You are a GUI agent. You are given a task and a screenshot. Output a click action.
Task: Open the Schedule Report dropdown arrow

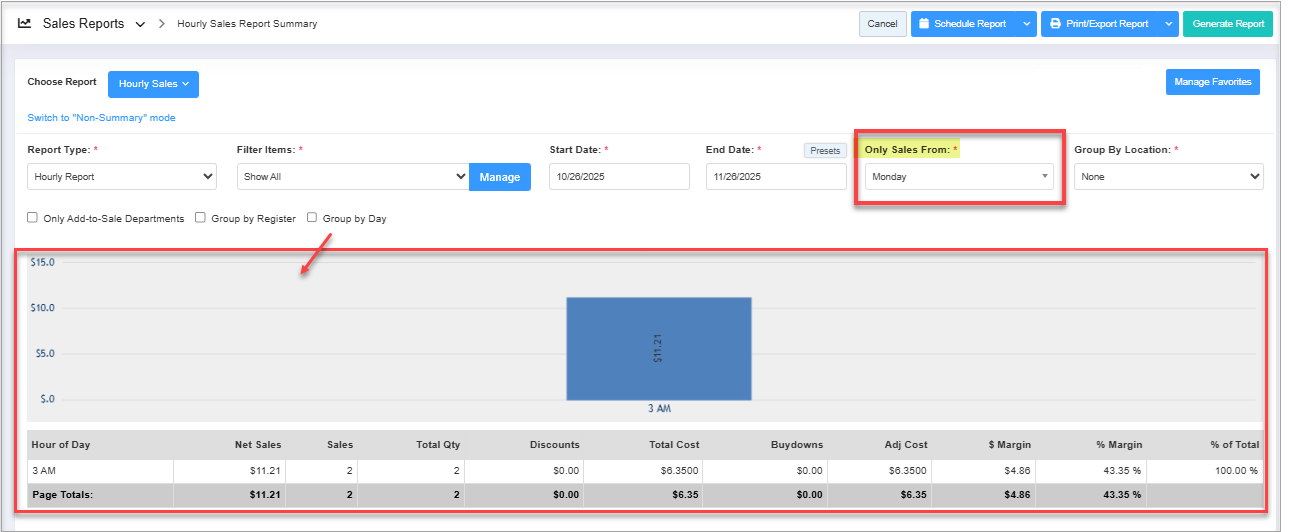pos(1026,24)
